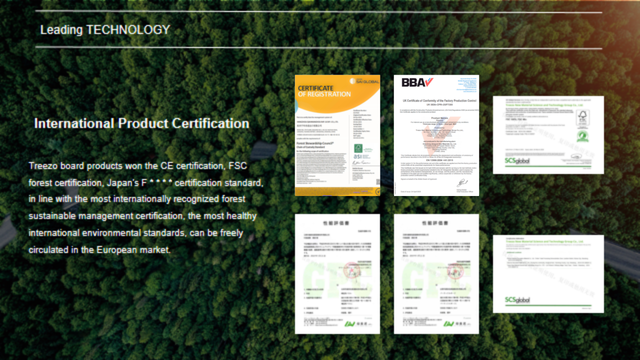
Task: Click the text line mentioning Japan's F**** certification
Action: tap(146, 183)
